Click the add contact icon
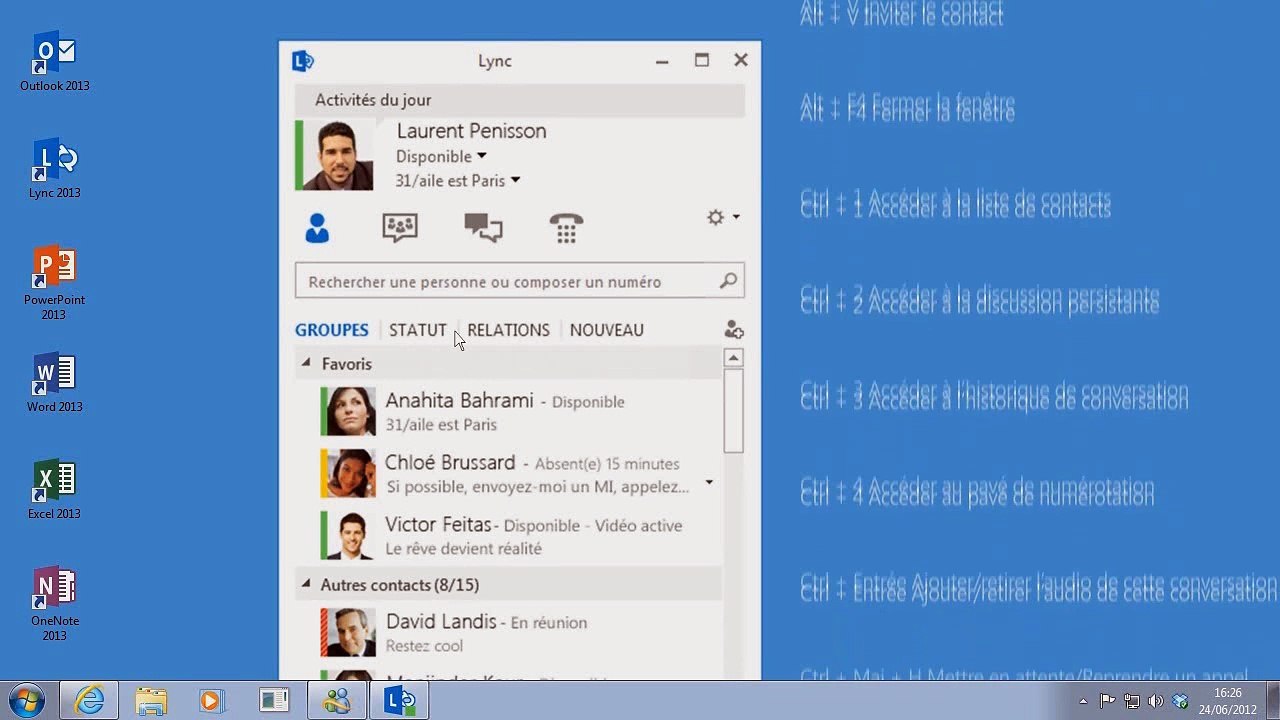Screen dimensions: 1280x720 pos(734,330)
